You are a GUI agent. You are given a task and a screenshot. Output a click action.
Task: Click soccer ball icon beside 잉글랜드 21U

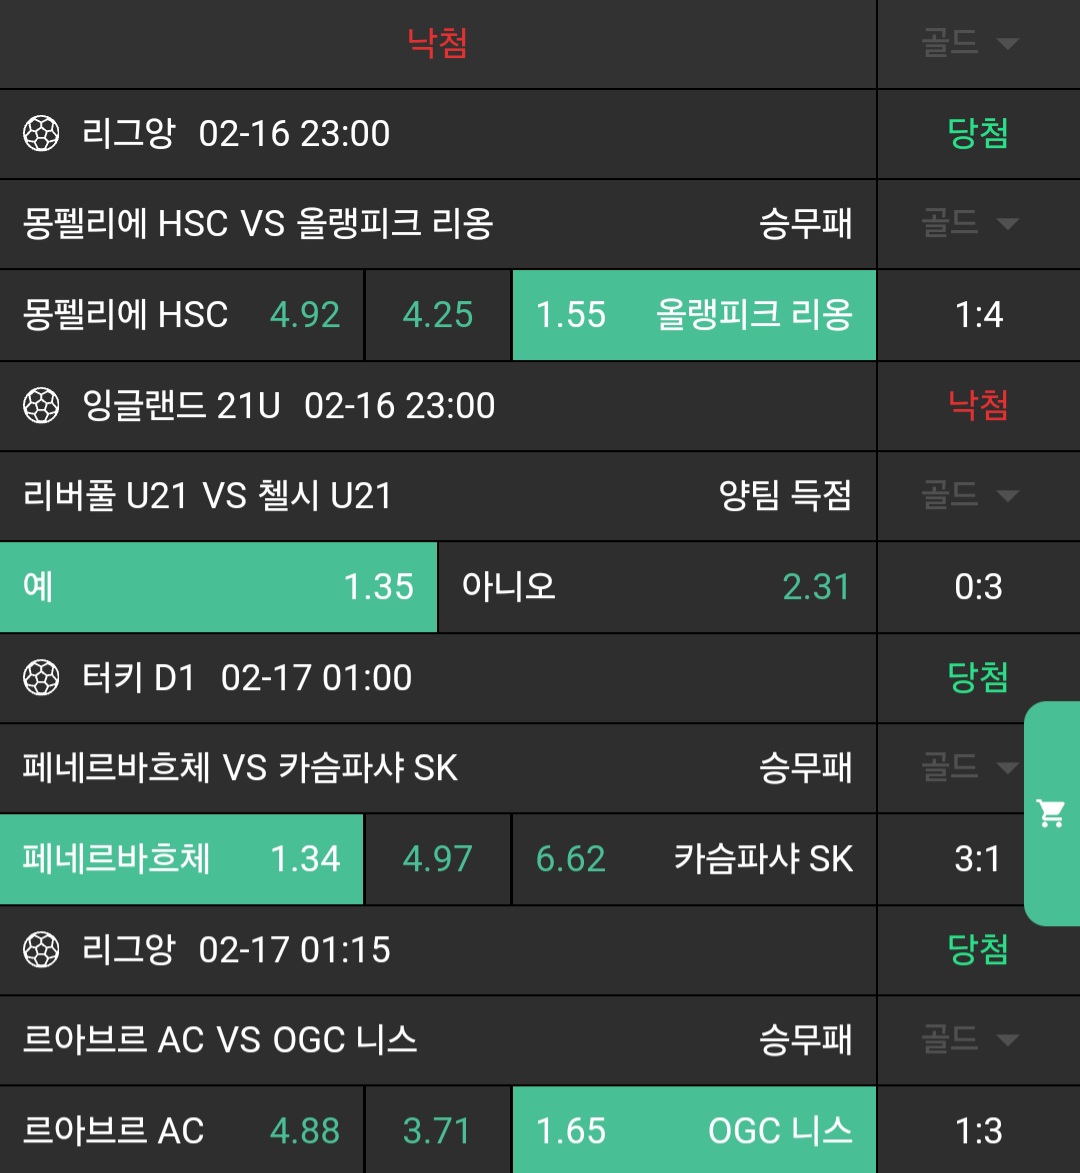coord(42,406)
